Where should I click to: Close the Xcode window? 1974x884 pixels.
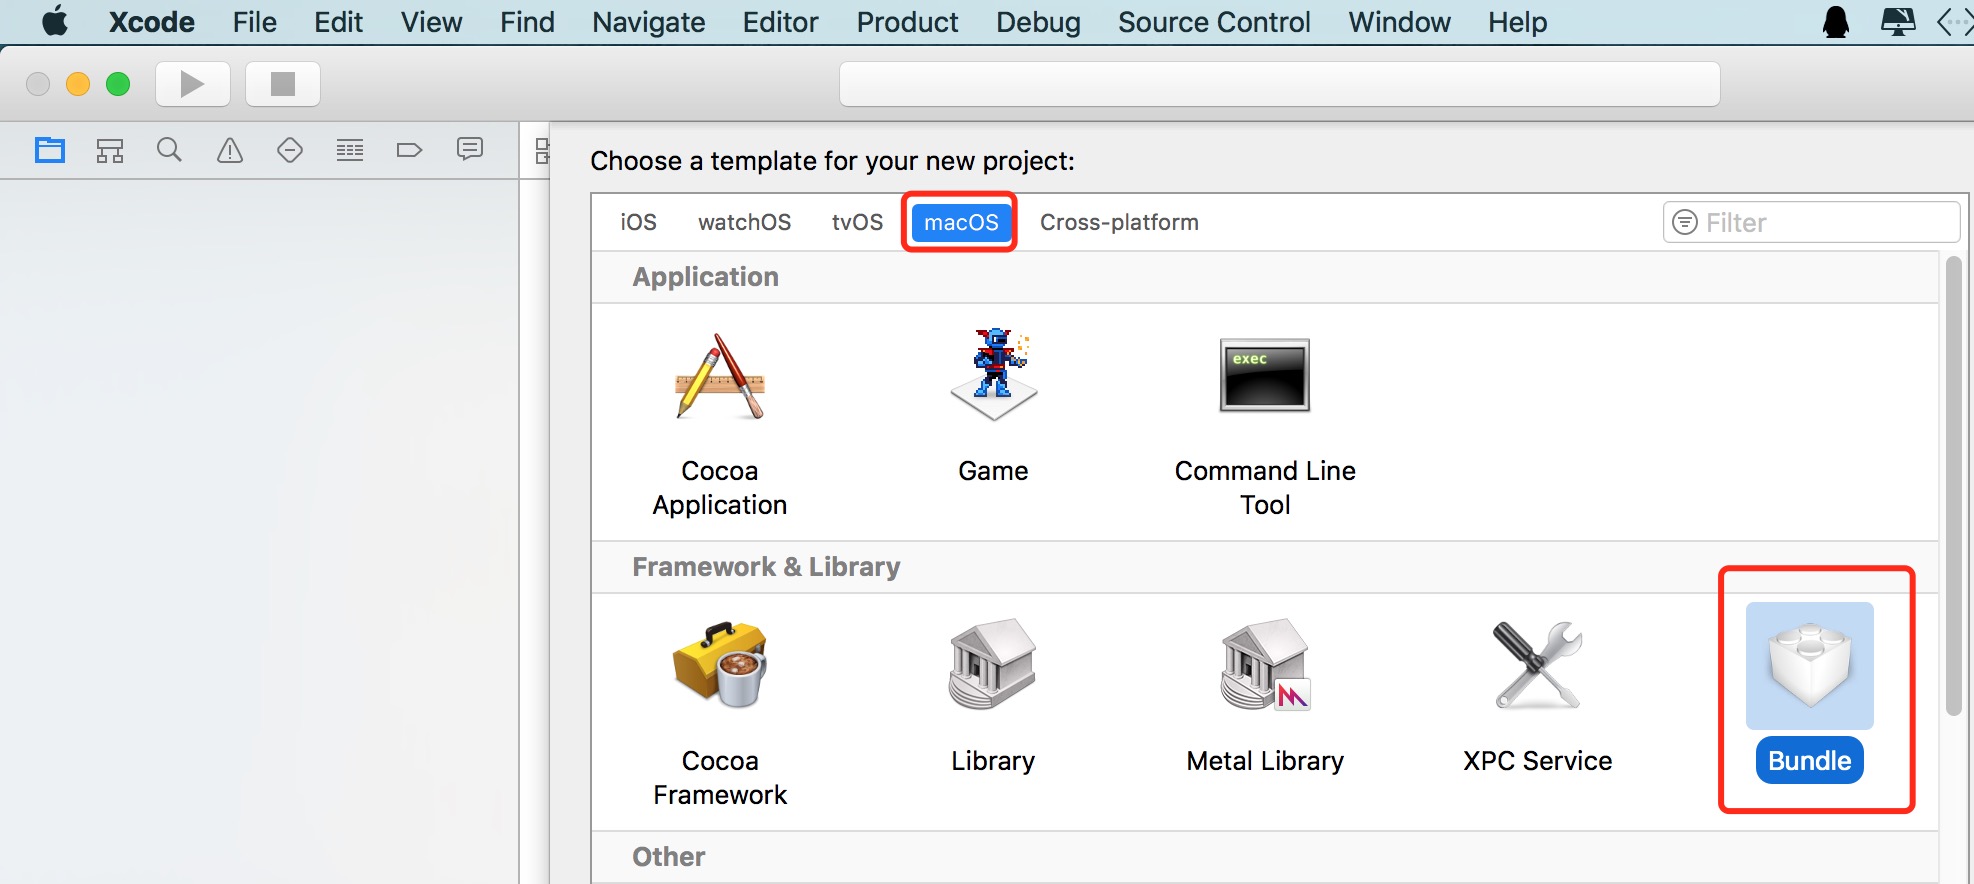[x=38, y=84]
